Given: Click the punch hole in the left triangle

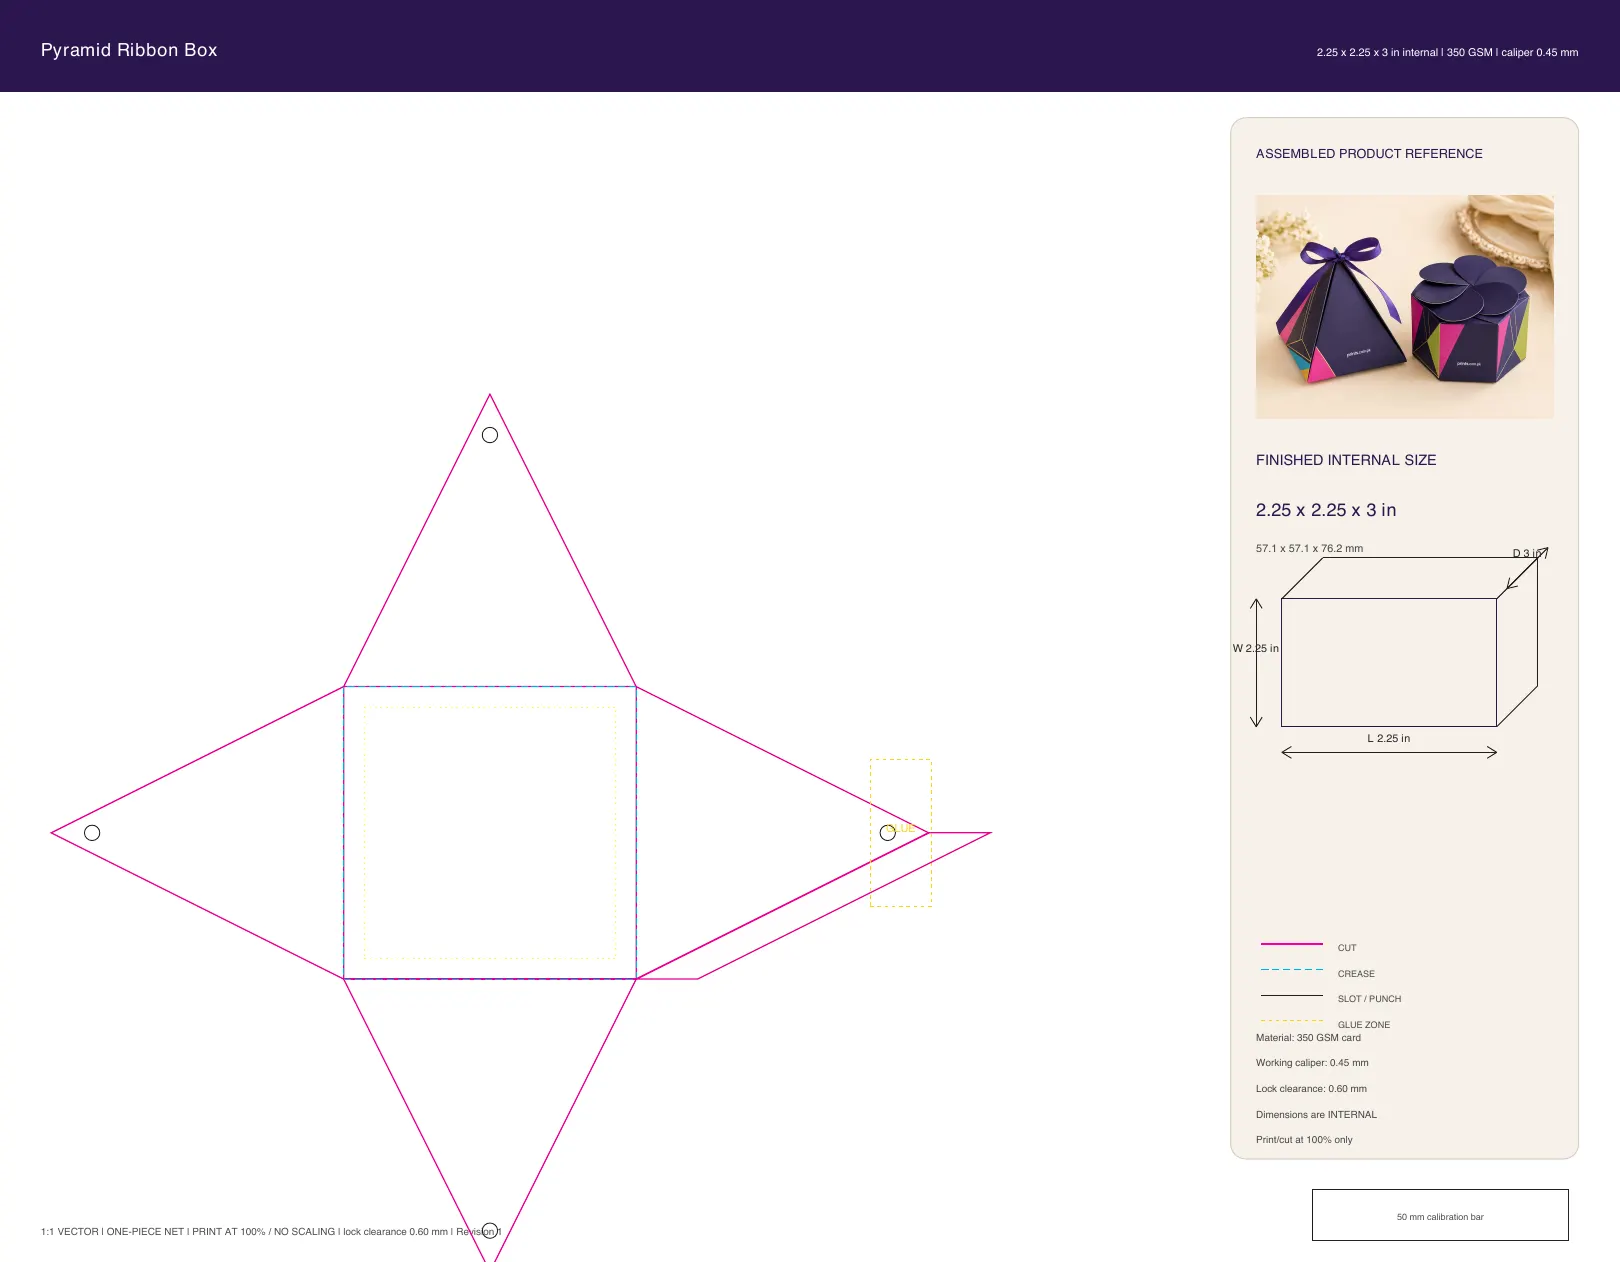Looking at the screenshot, I should (92, 833).
